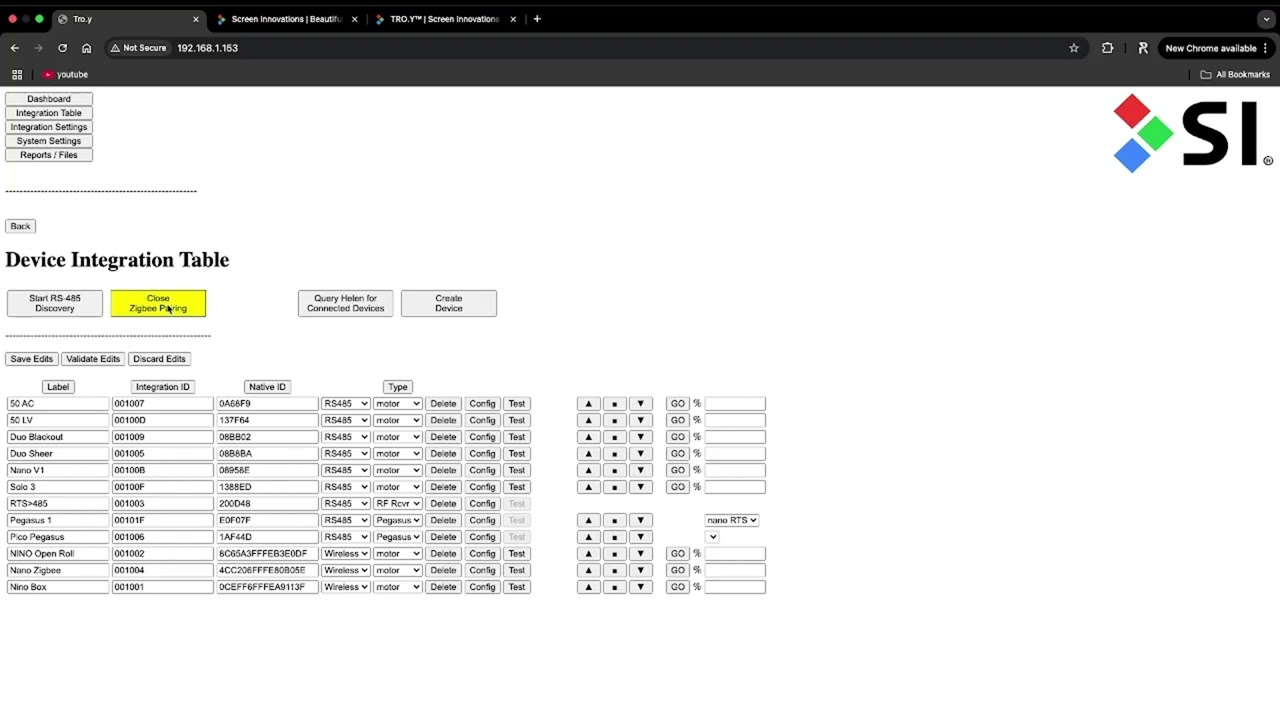This screenshot has height=720, width=1280.
Task: Click the up arrow for 50 AC
Action: click(x=589, y=404)
